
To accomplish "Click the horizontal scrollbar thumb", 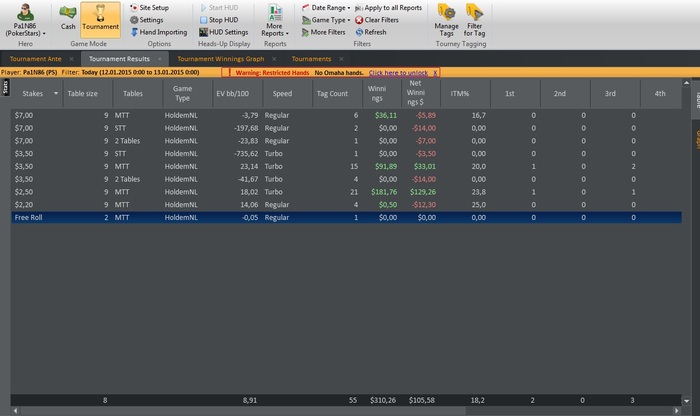I will tap(243, 411).
